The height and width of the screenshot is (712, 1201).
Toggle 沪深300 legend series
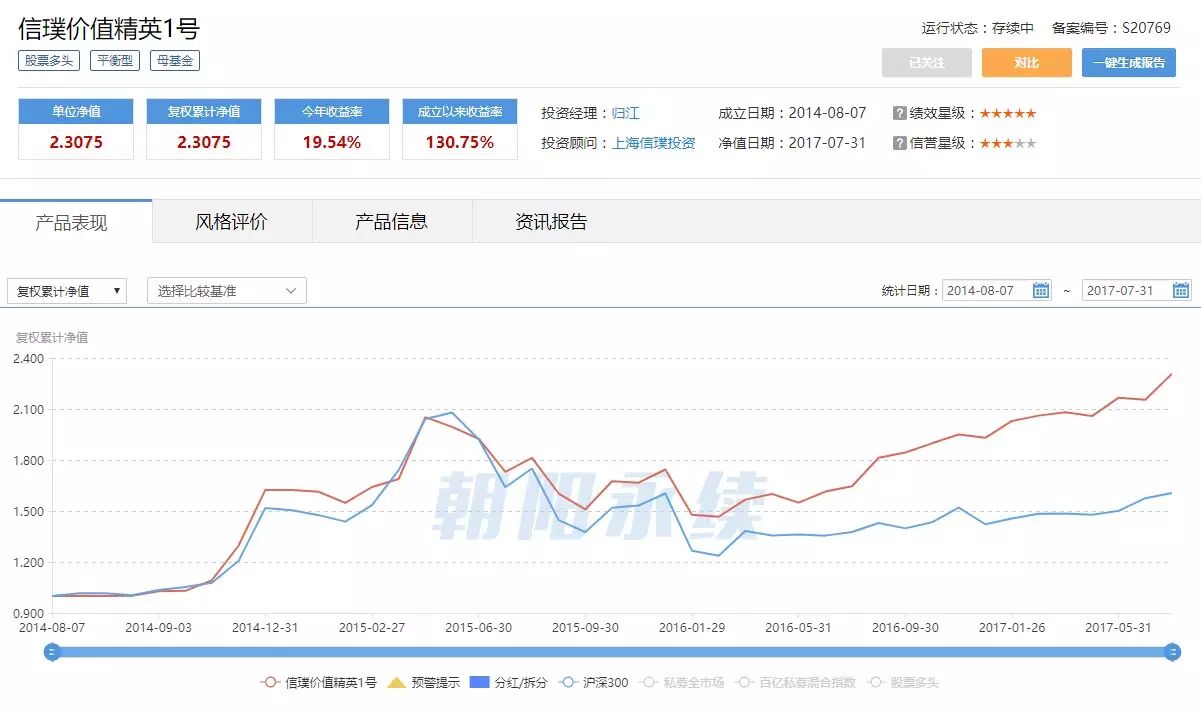coord(594,682)
